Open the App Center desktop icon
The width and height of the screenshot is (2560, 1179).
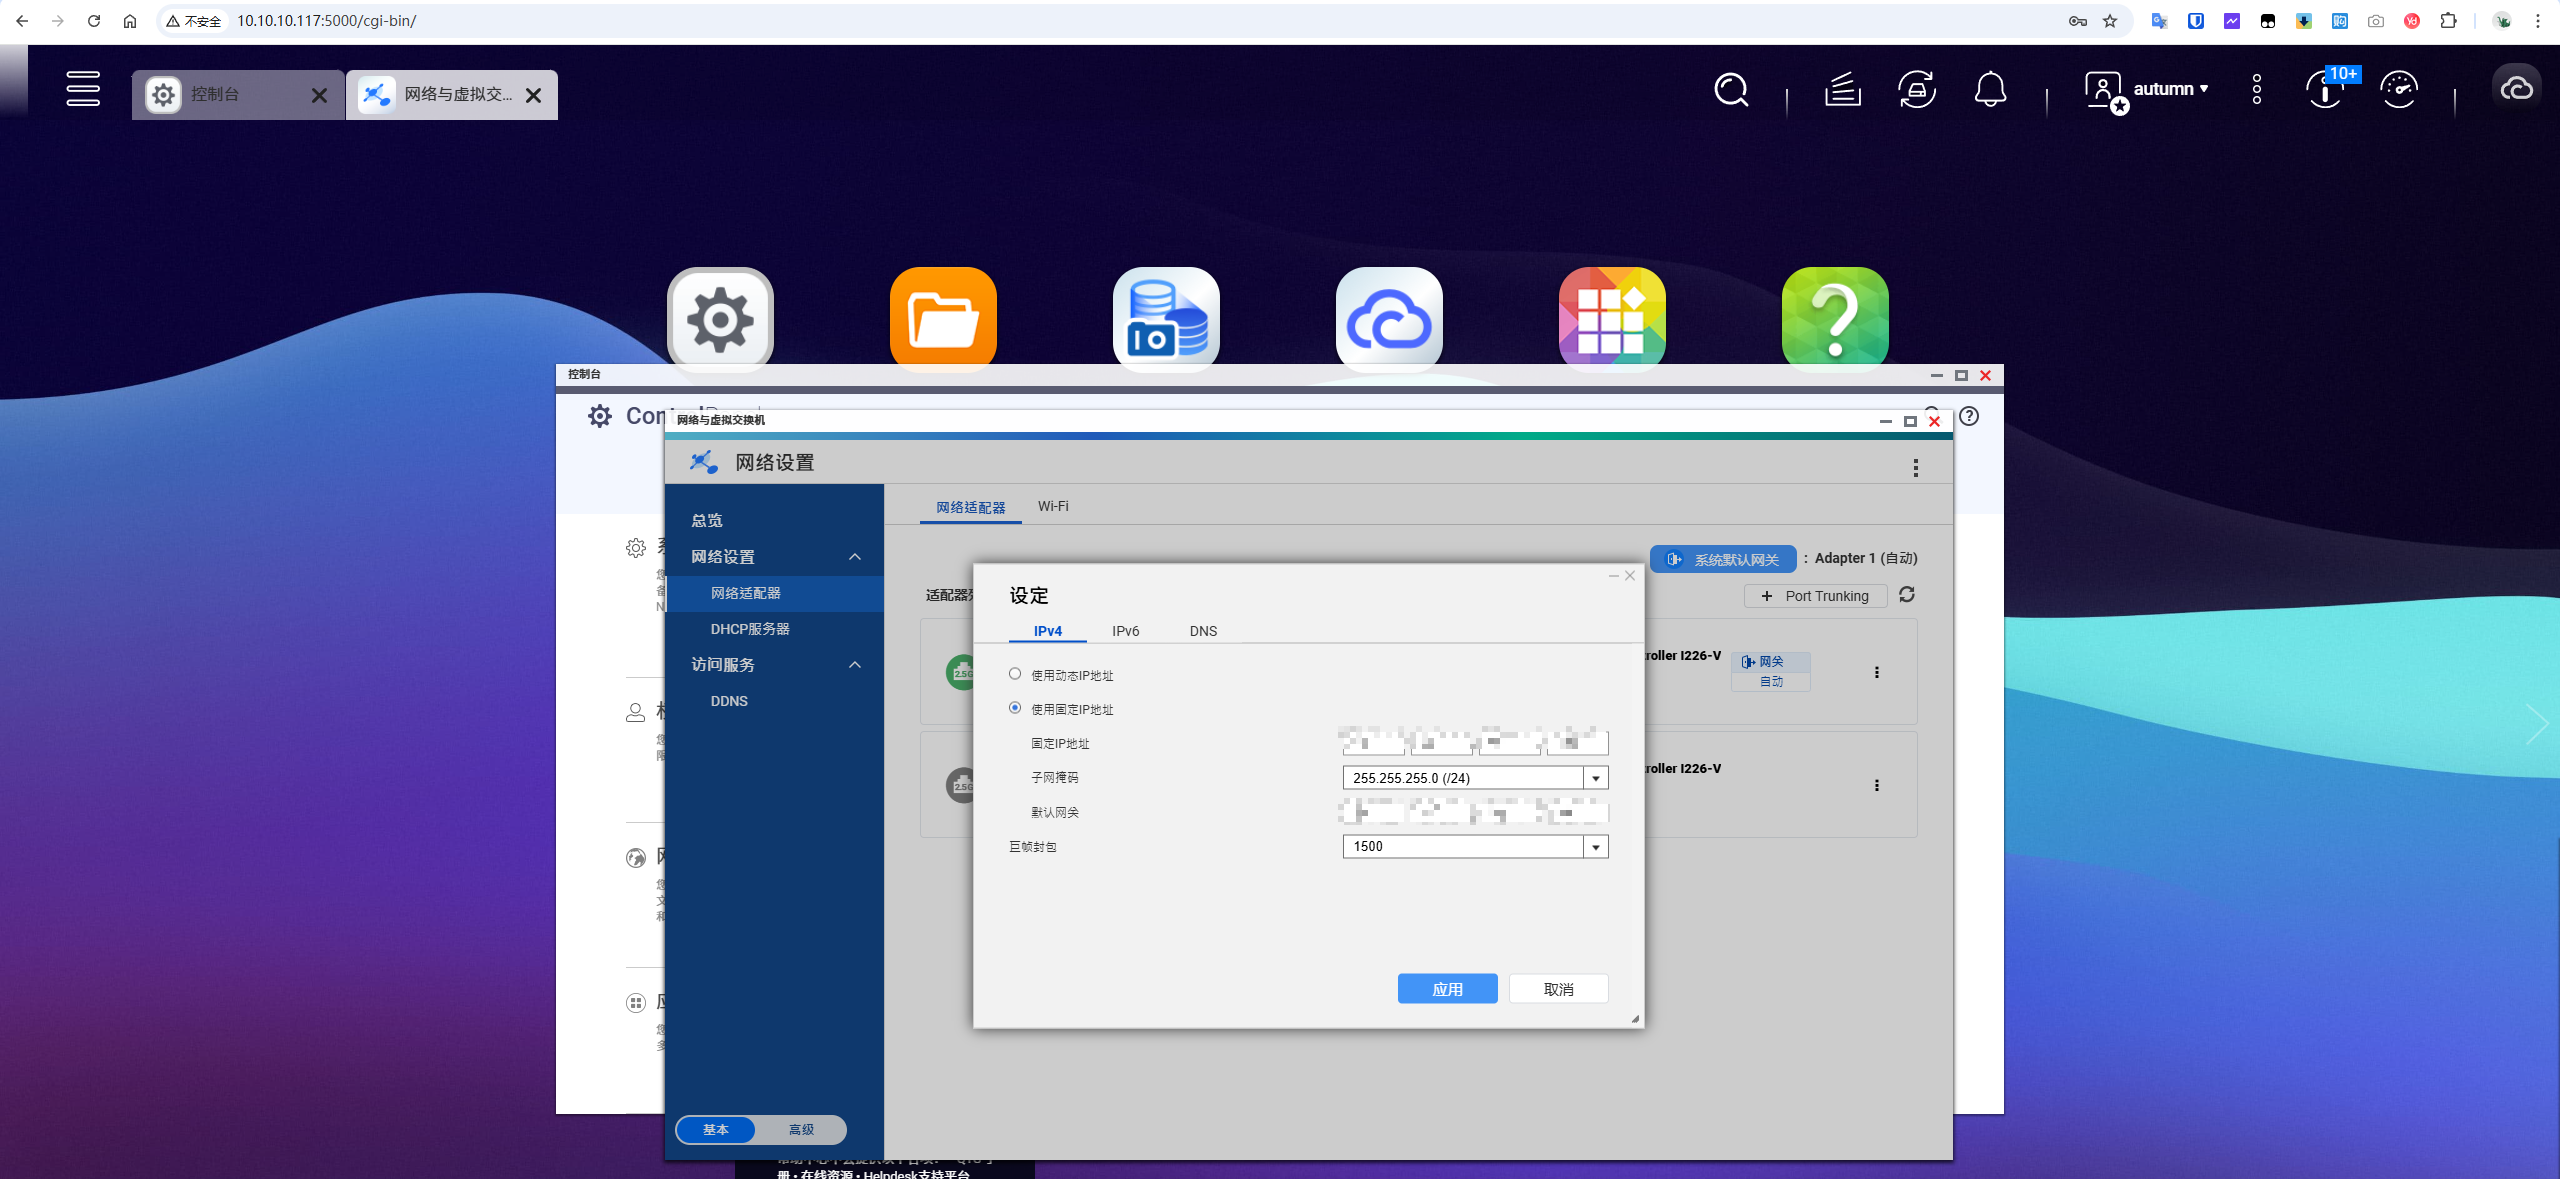coord(1611,319)
